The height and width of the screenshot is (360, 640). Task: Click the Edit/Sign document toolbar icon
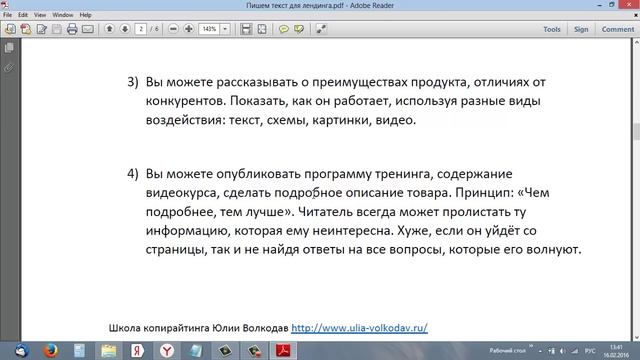[41, 29]
